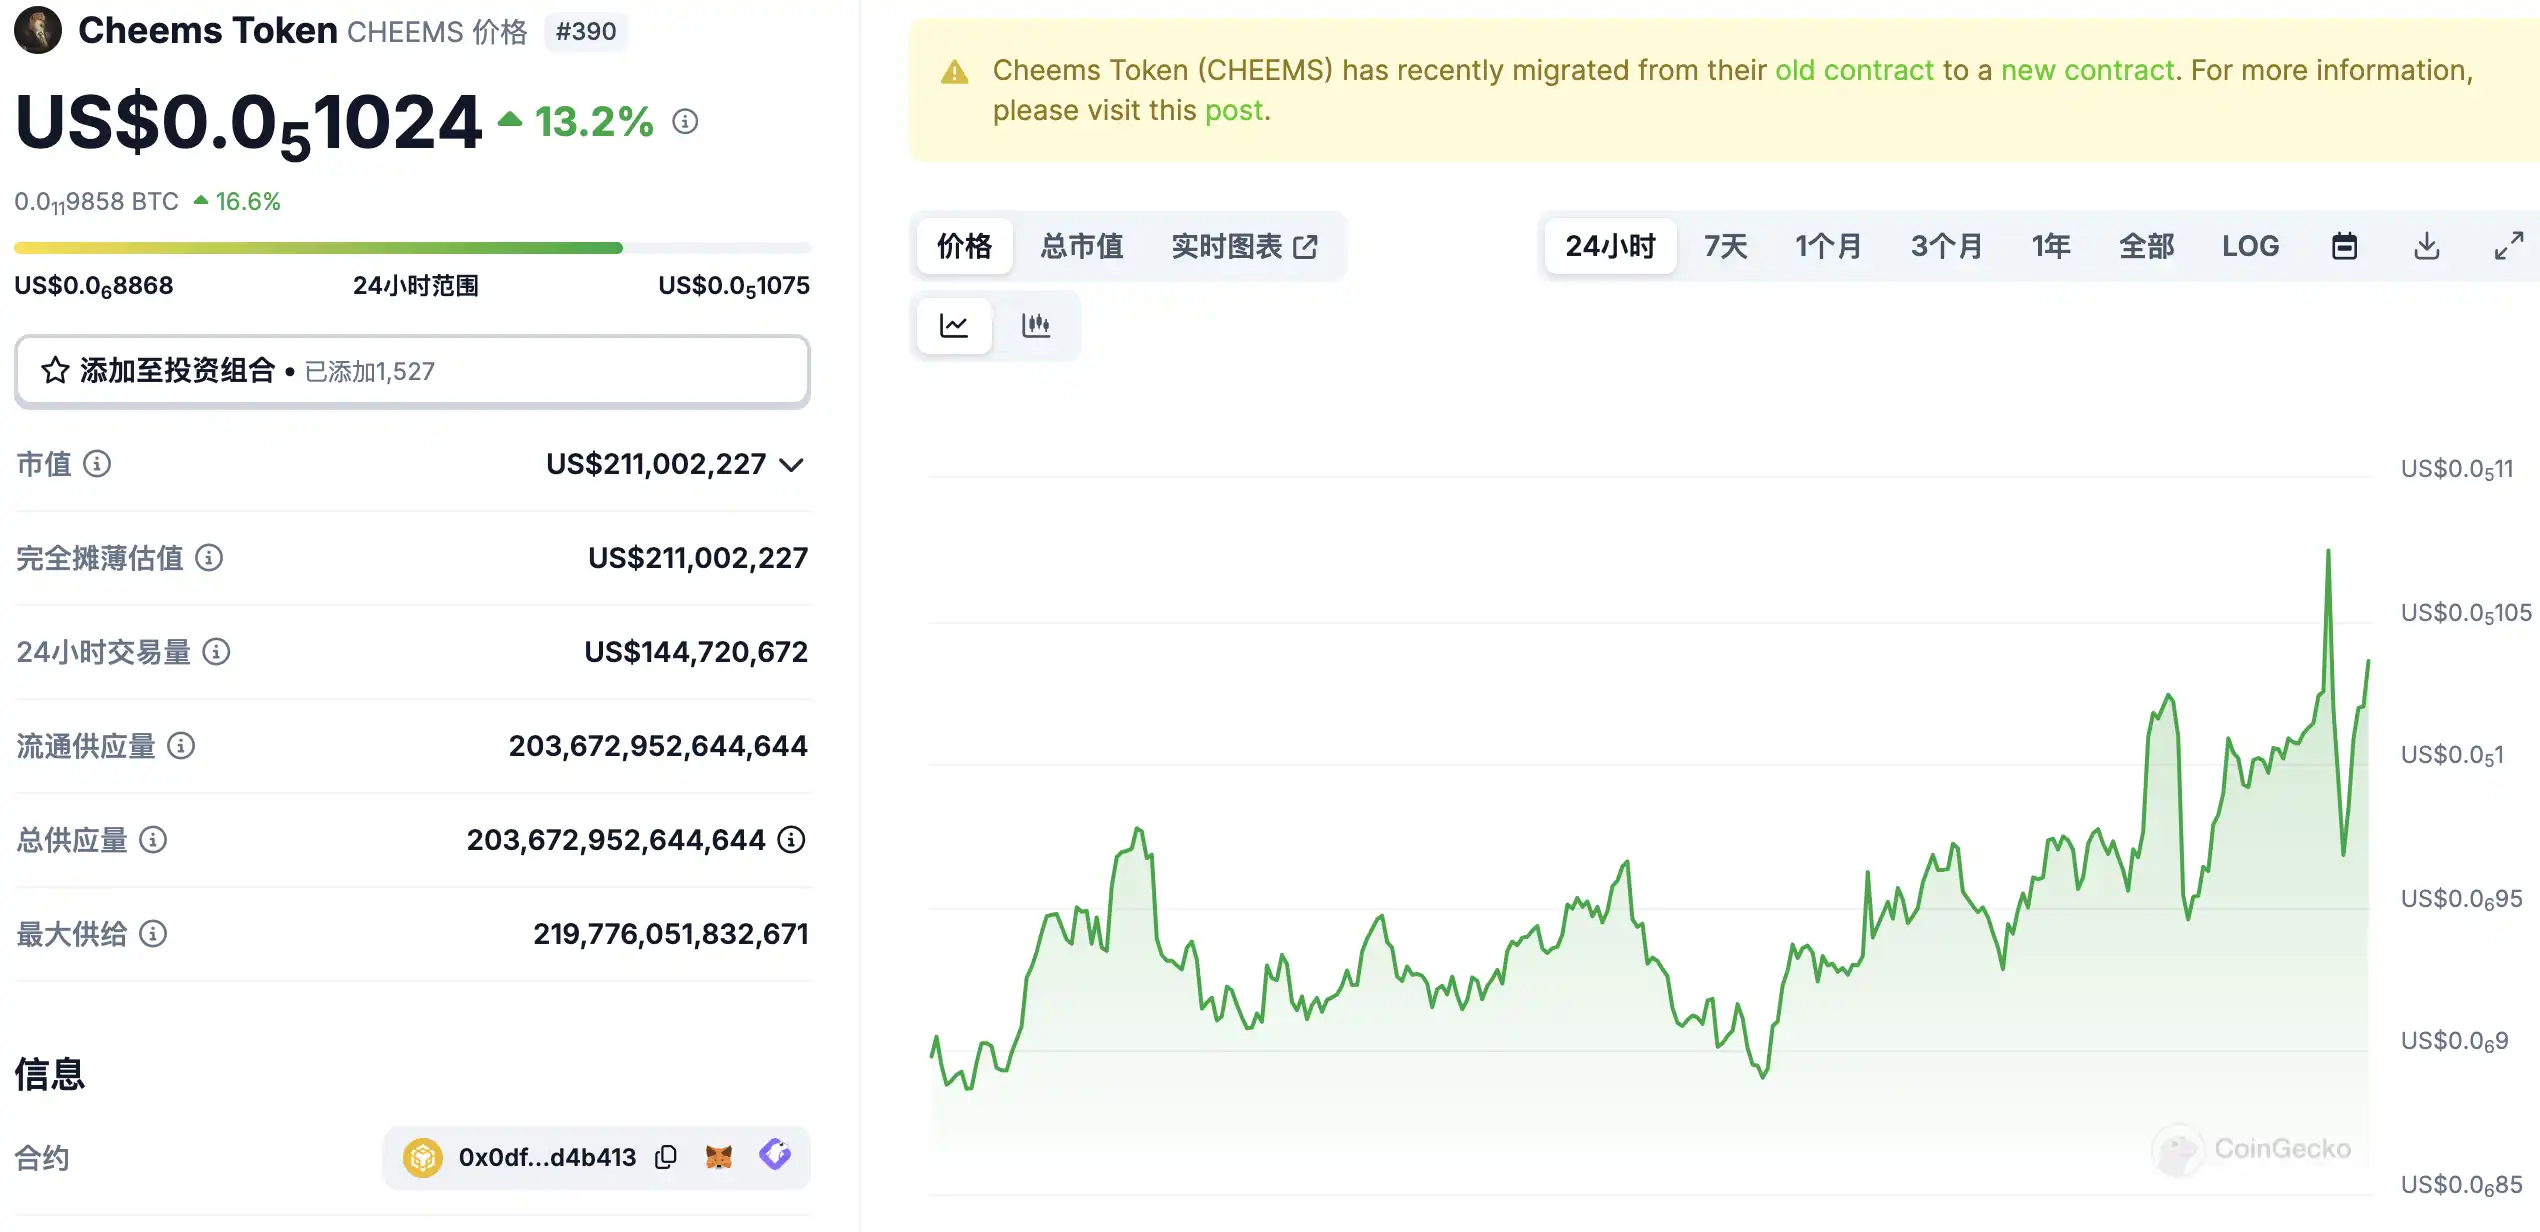Click info icon next to 13.2% change
The width and height of the screenshot is (2540, 1232).
pyautogui.click(x=685, y=122)
